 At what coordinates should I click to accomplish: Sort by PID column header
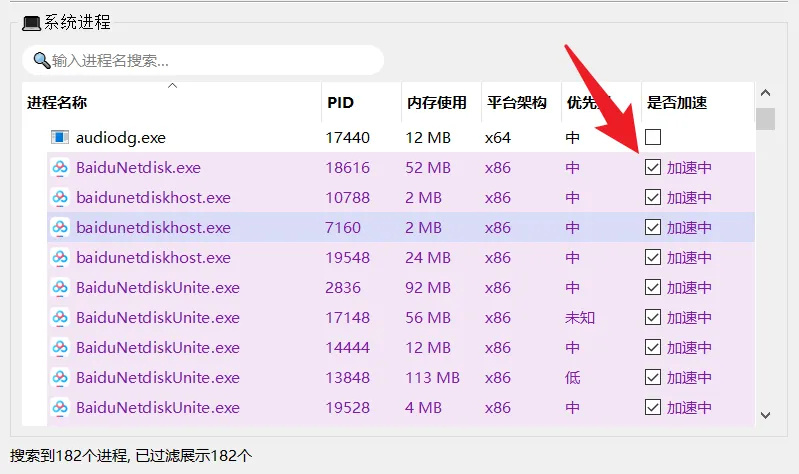(361, 102)
